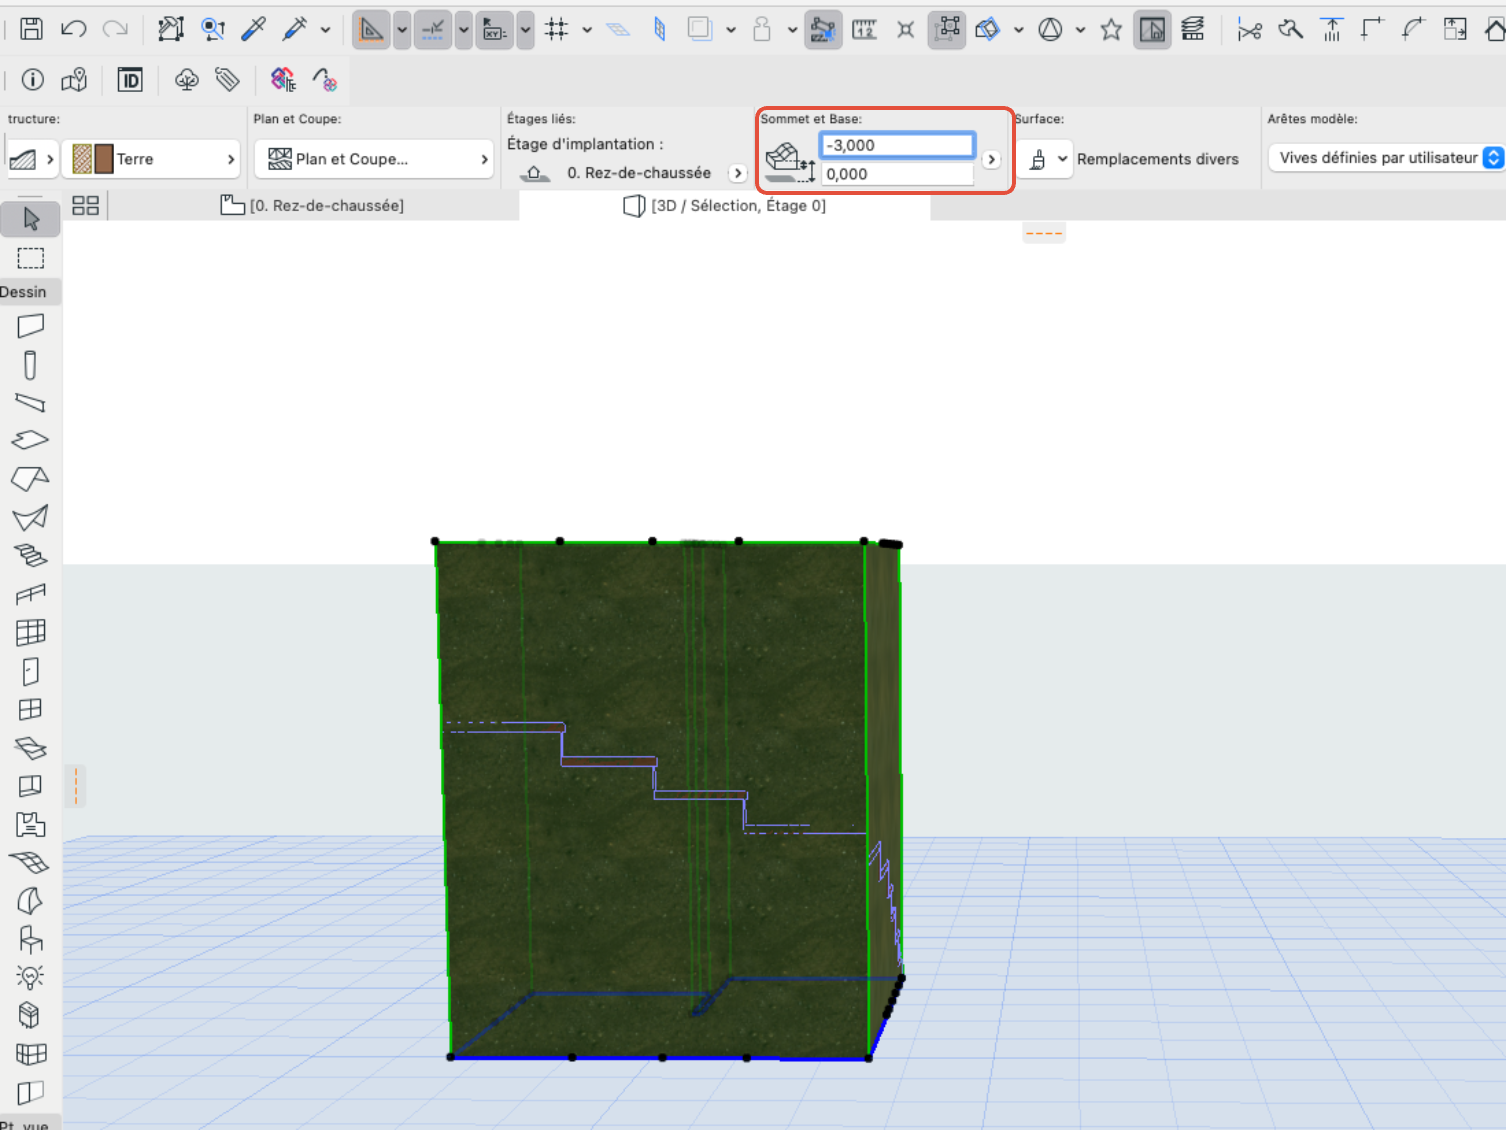Toggle the grid snap icon

(x=557, y=29)
